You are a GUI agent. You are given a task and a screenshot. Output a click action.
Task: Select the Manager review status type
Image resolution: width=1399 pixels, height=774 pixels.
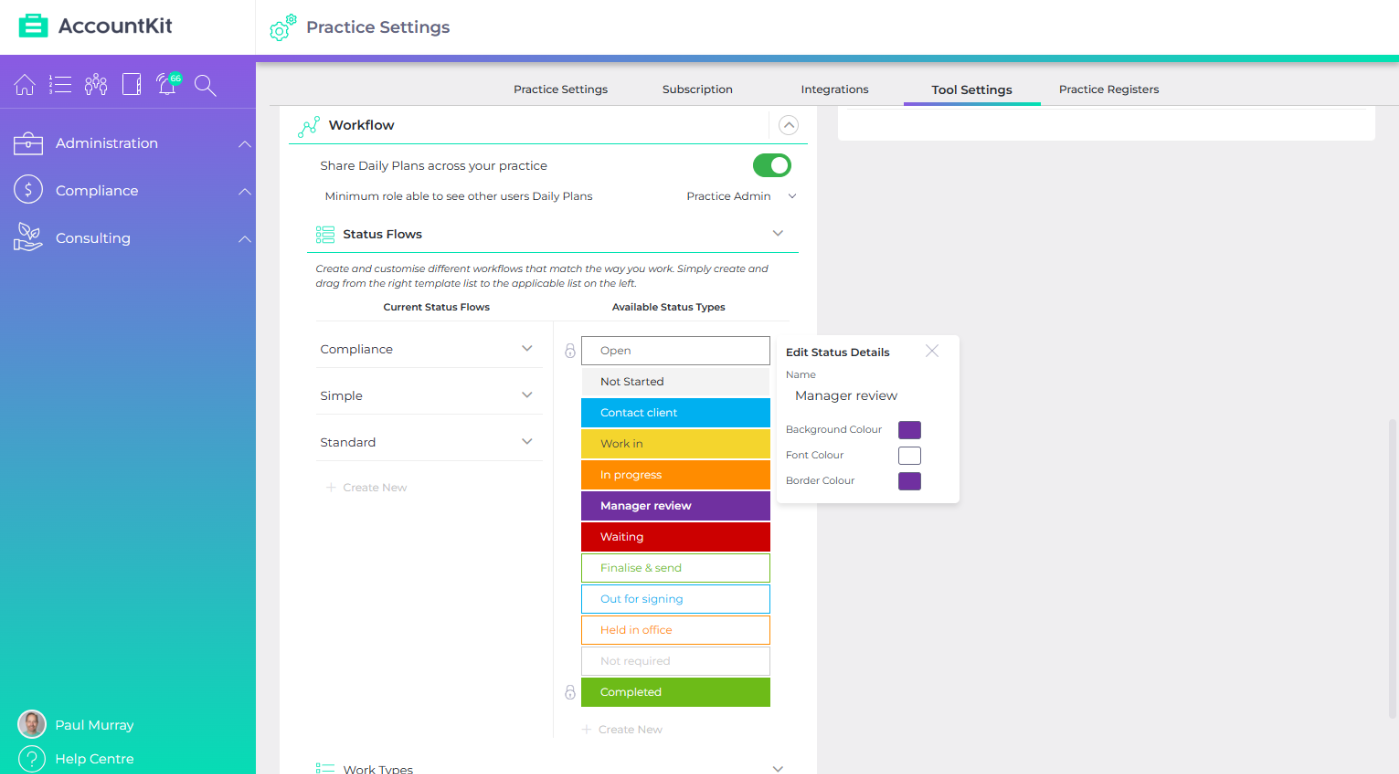(675, 505)
